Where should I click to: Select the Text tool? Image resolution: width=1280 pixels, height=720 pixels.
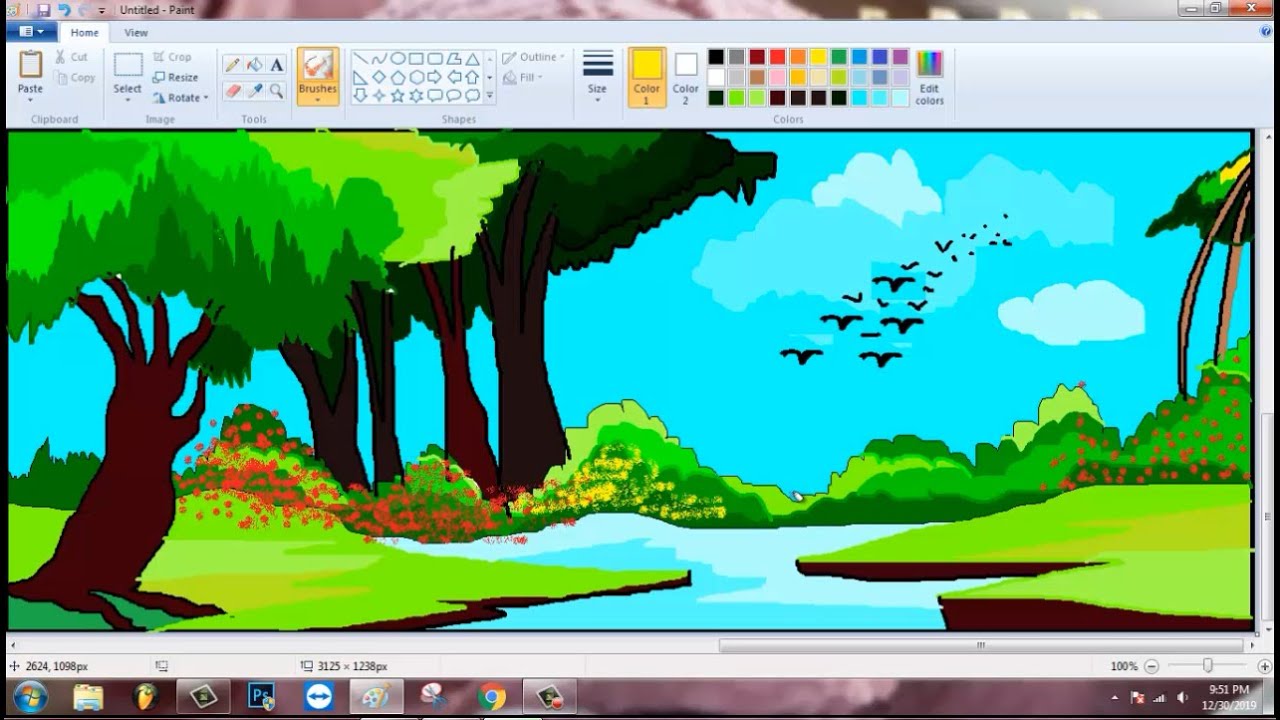277,64
